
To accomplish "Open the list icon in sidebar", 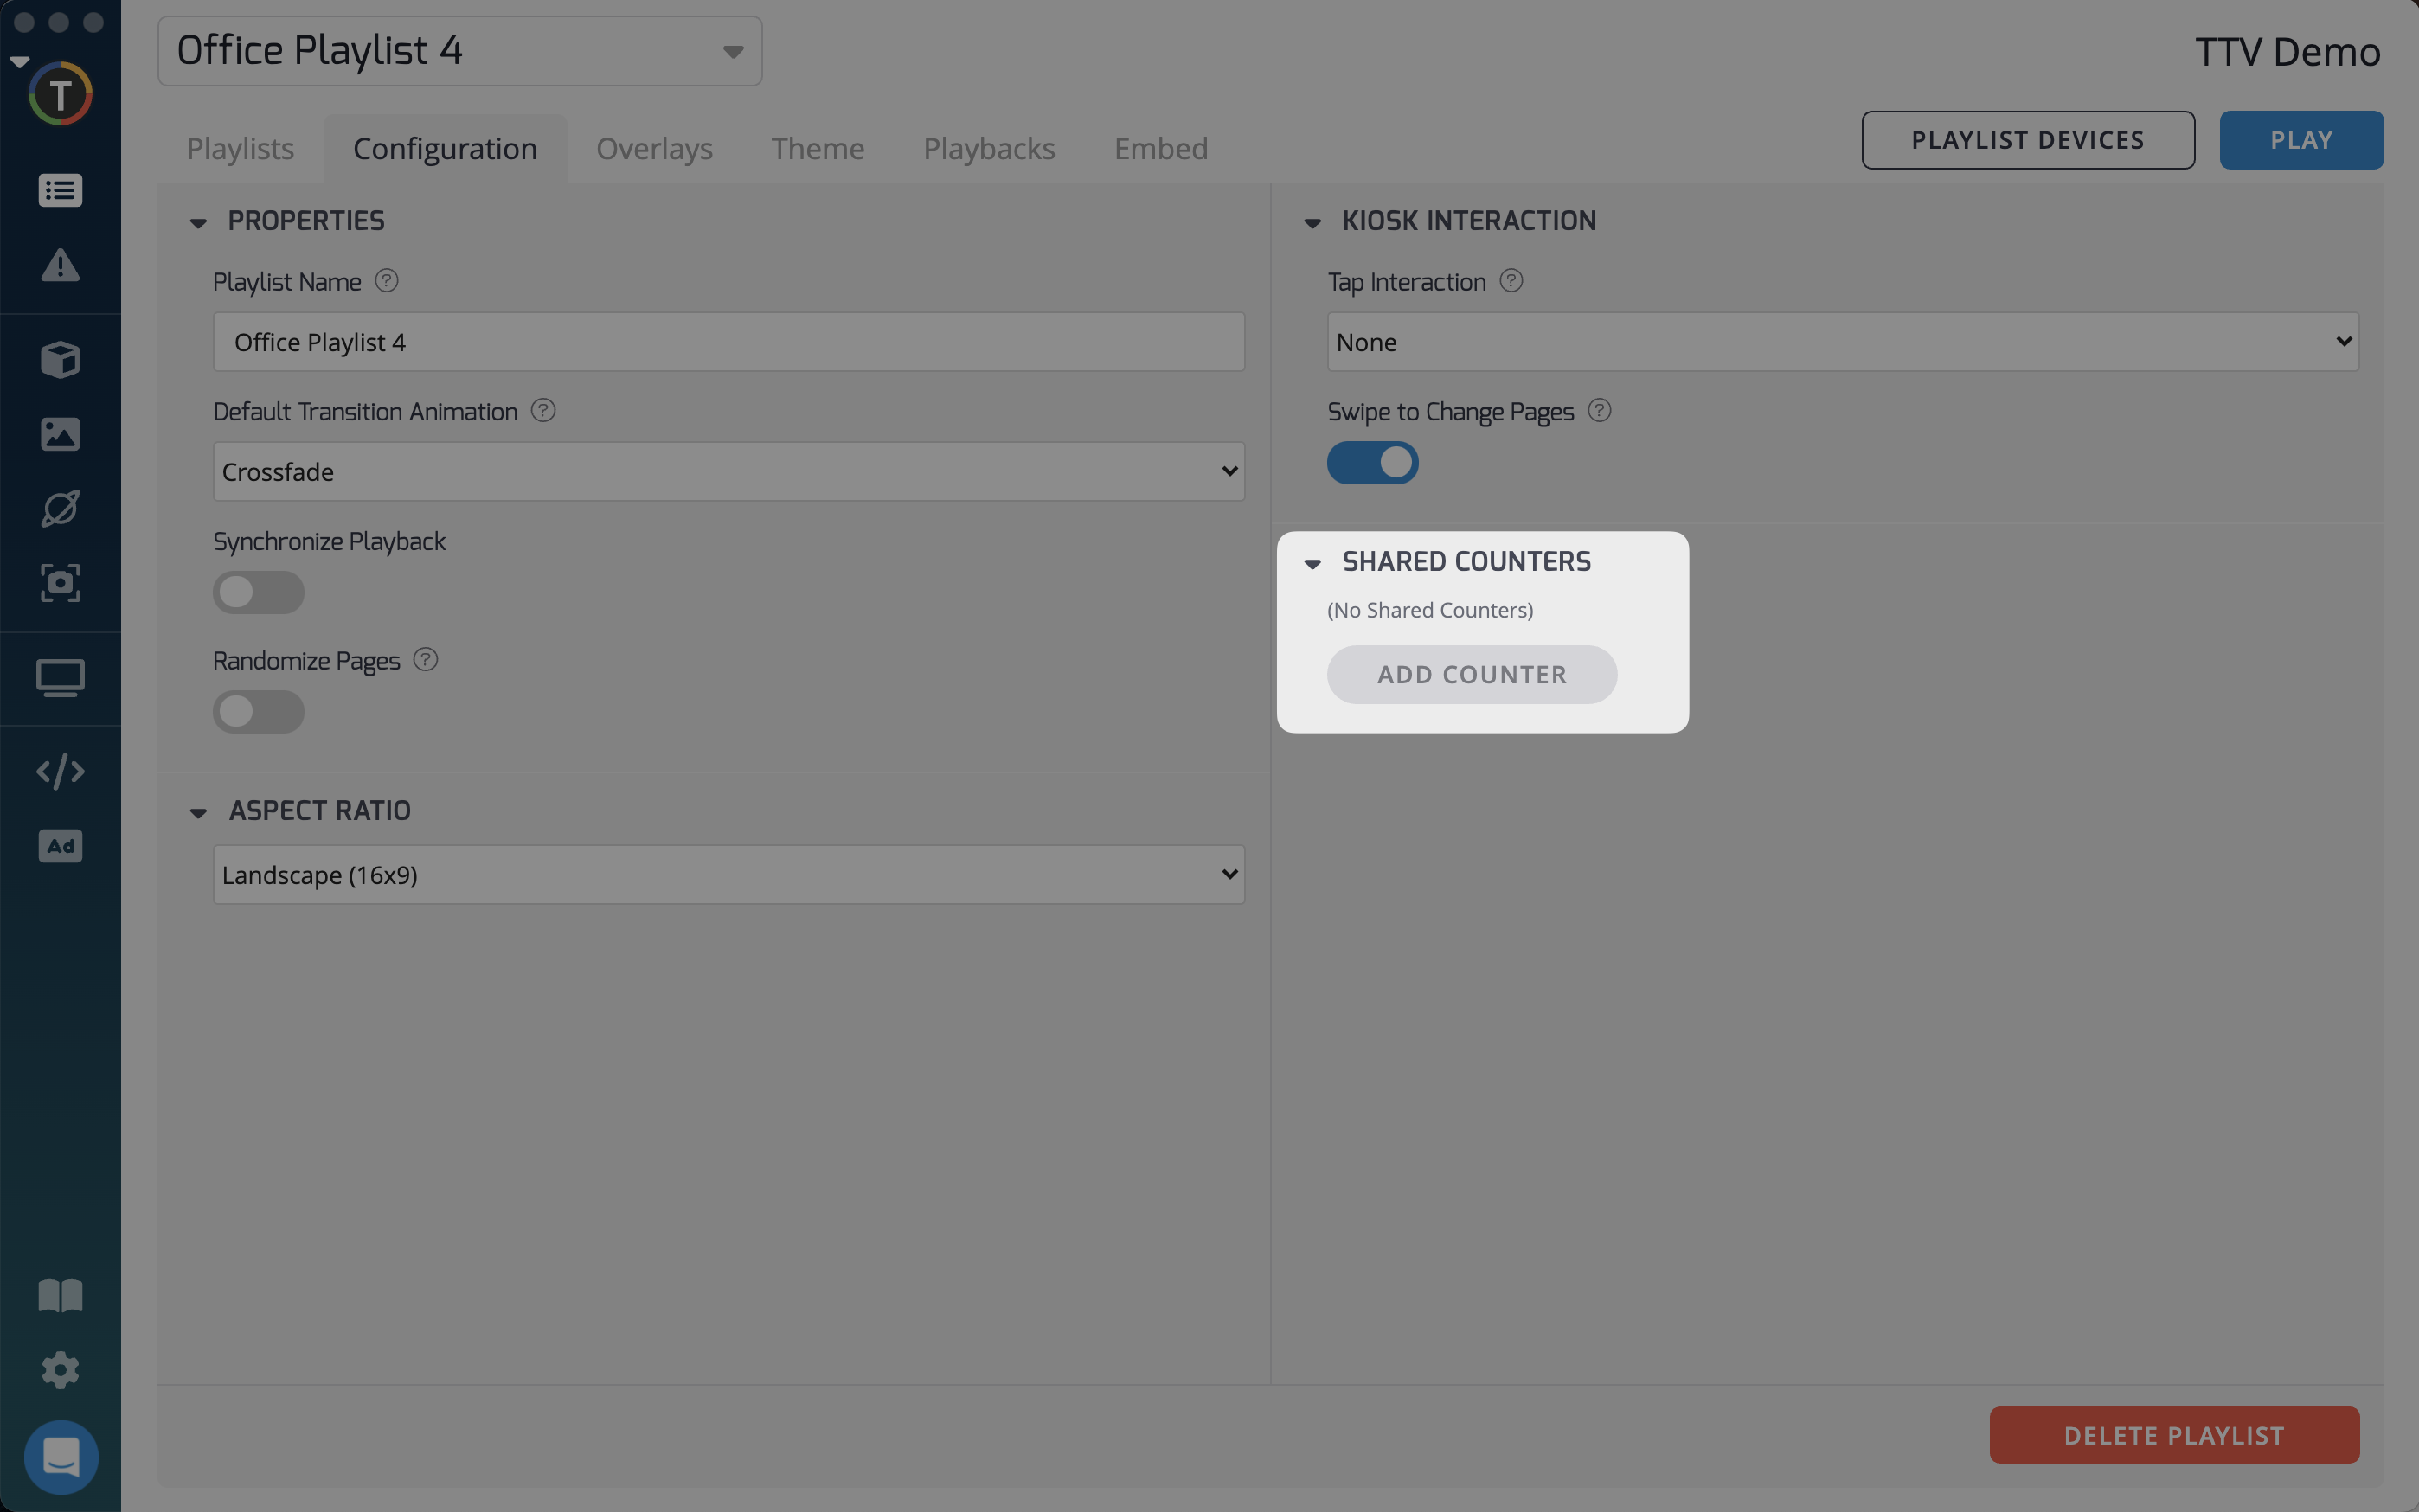I will point(60,190).
